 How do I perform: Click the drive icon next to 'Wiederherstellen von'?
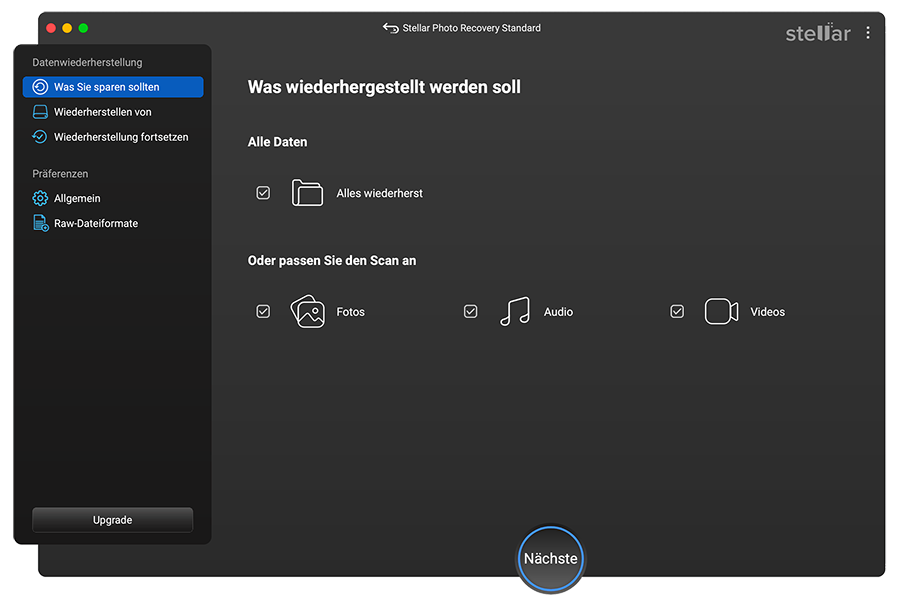click(x=41, y=111)
